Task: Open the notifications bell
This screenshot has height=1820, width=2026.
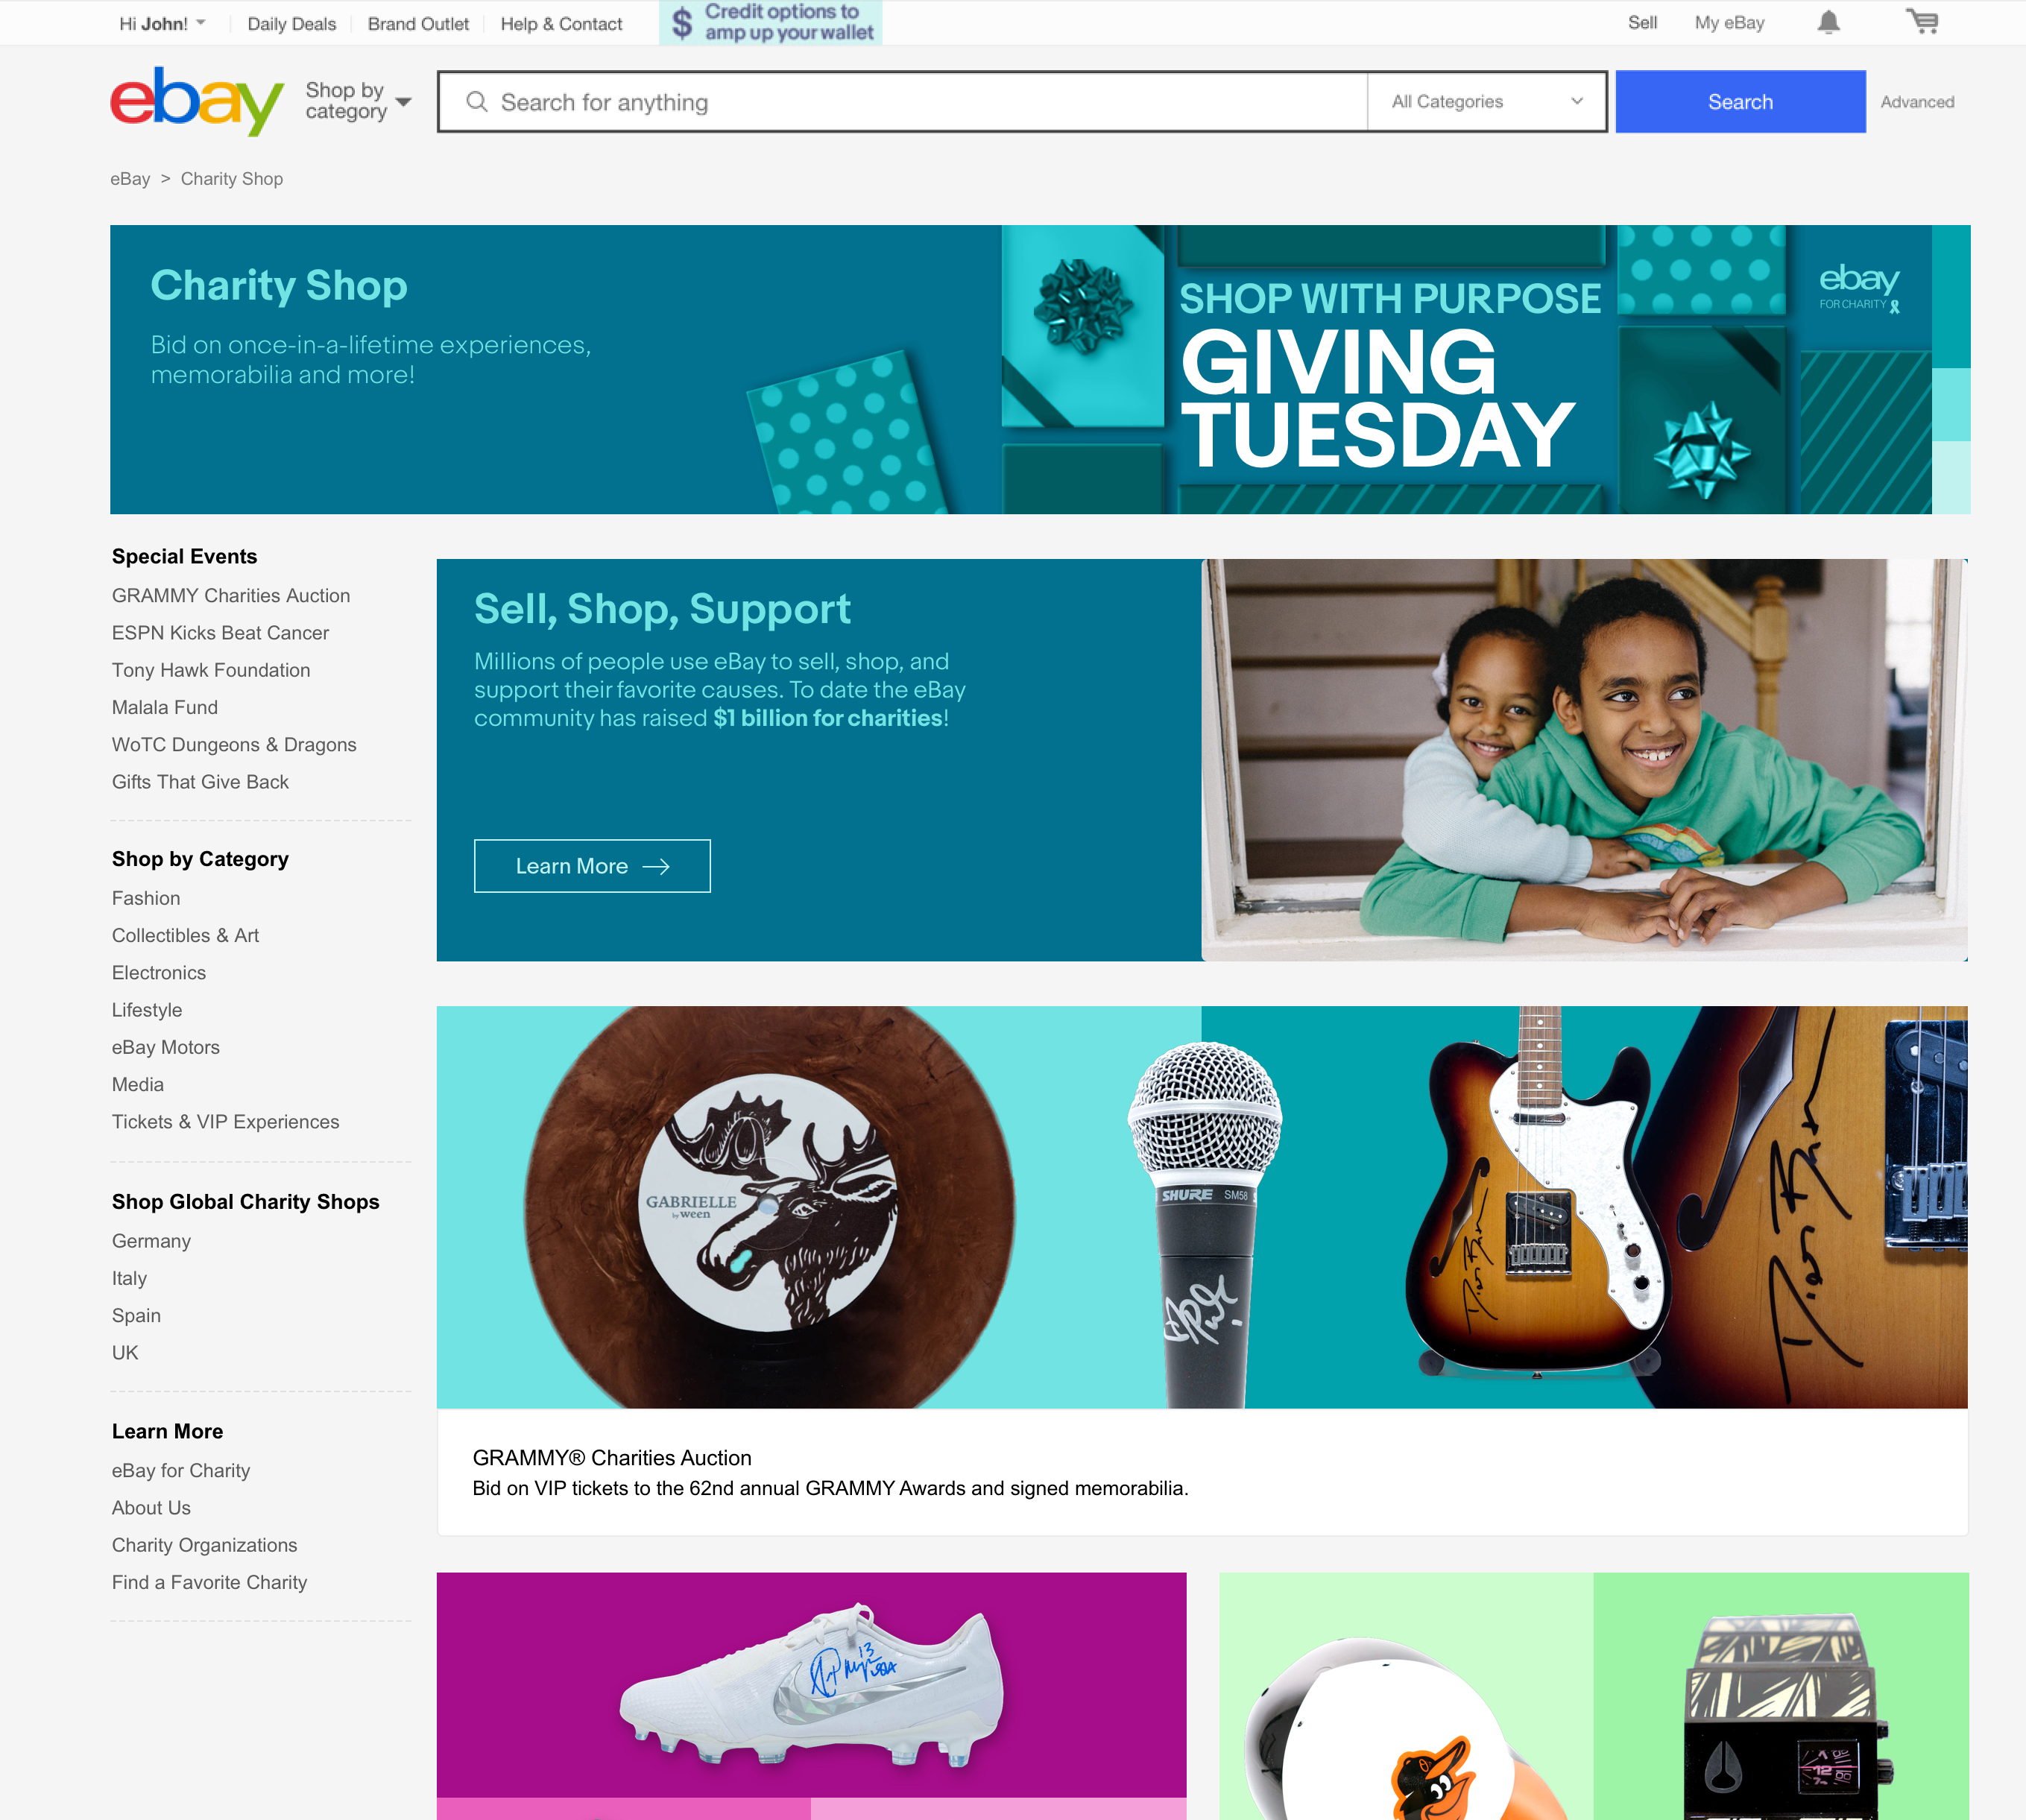Action: (1828, 23)
